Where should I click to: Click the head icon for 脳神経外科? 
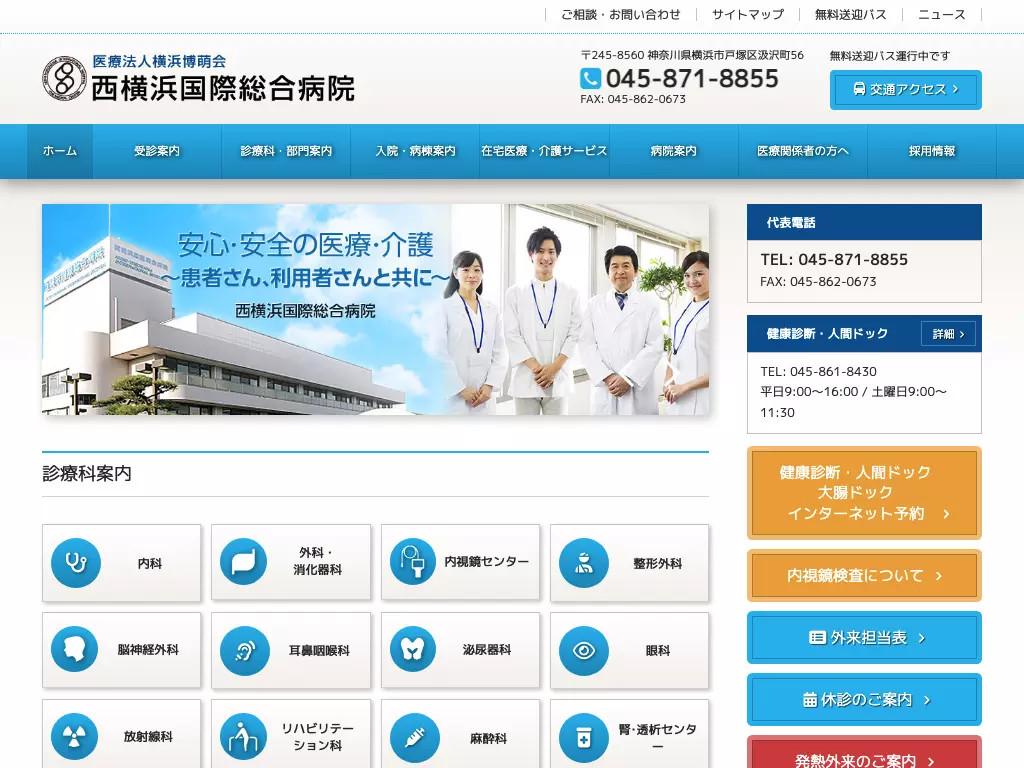coord(74,649)
